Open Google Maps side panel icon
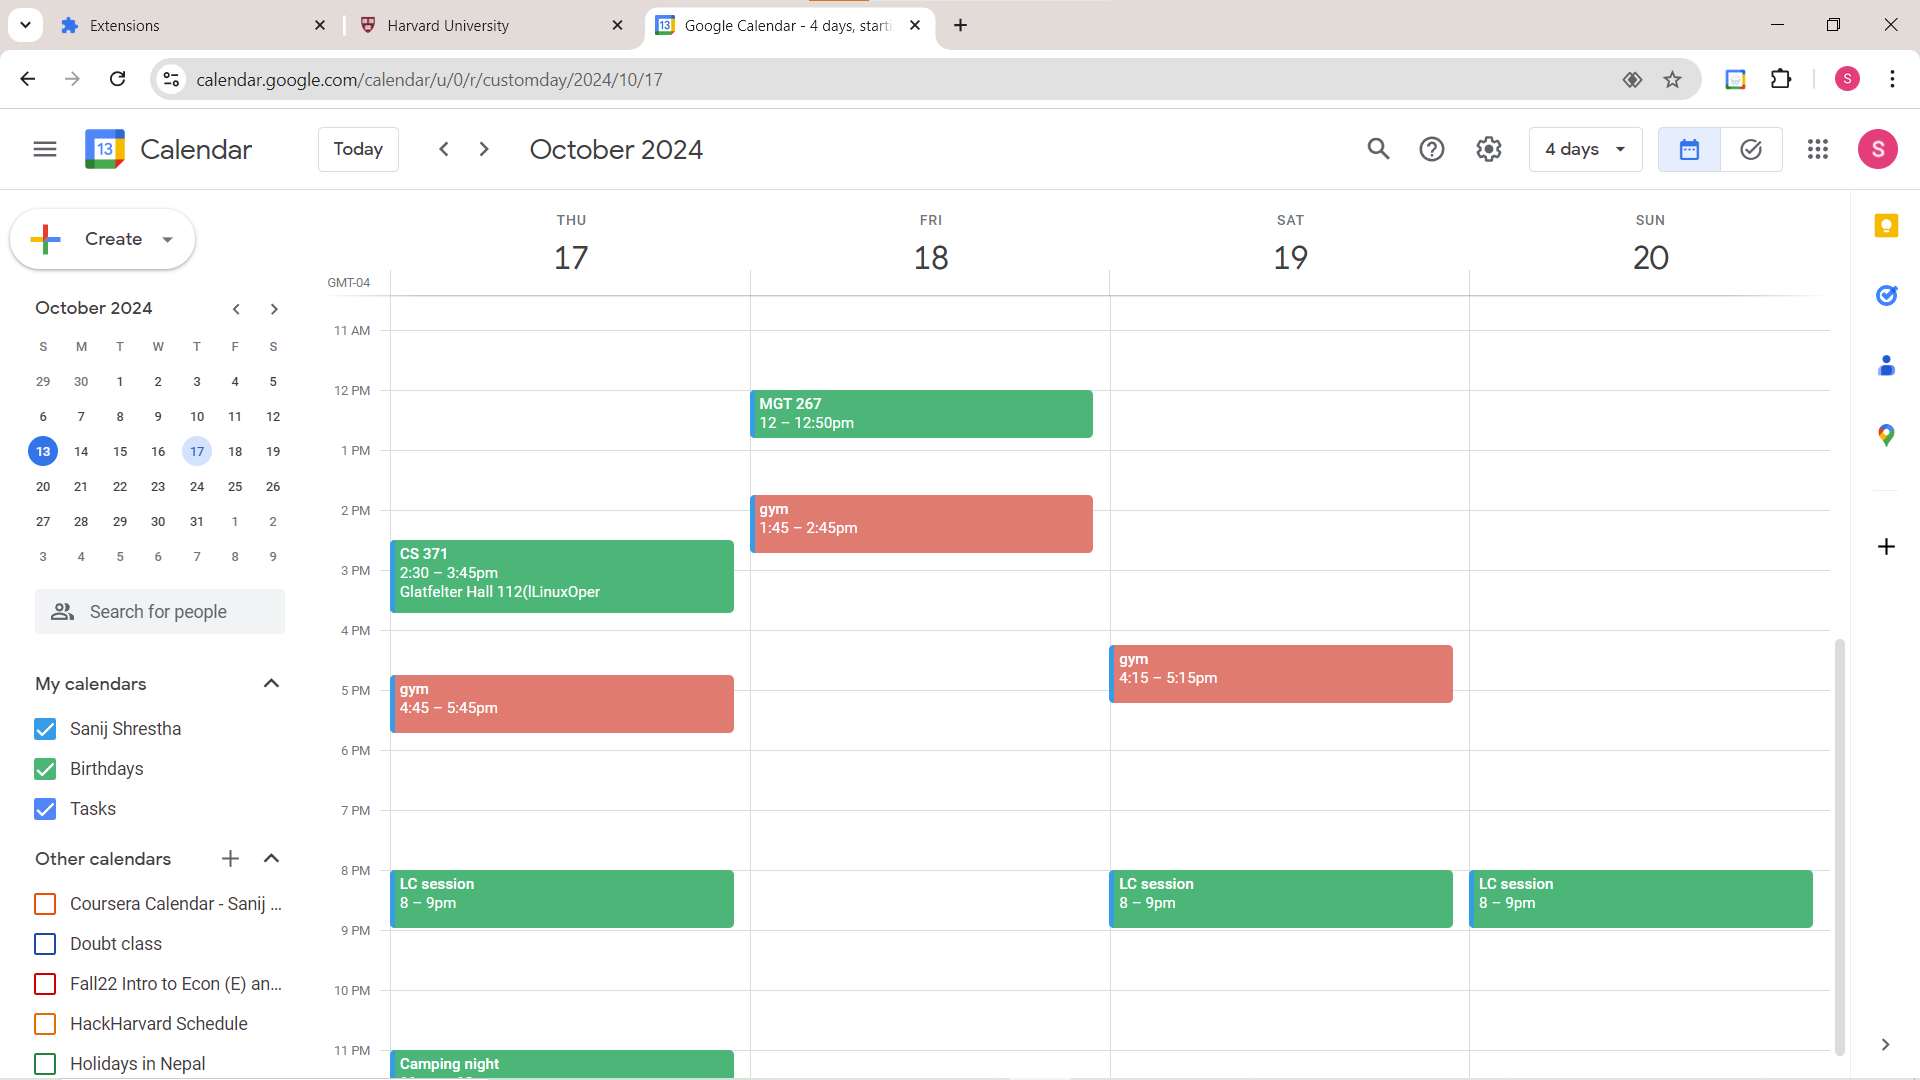1920x1080 pixels. tap(1886, 435)
